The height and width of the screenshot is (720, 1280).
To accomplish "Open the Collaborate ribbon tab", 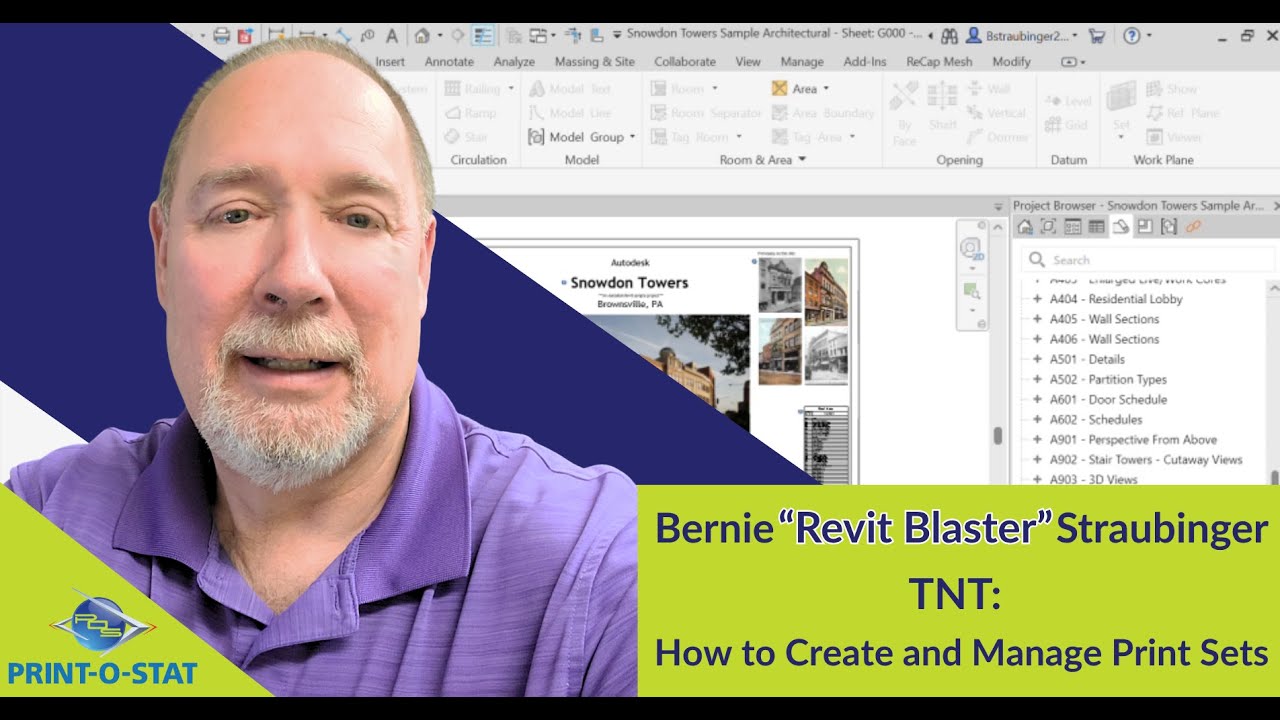I will pos(685,61).
